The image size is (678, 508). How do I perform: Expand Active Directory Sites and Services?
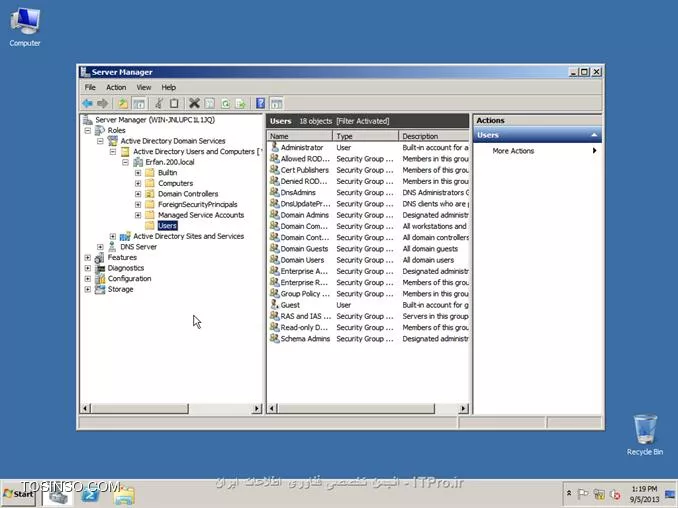[x=113, y=236]
